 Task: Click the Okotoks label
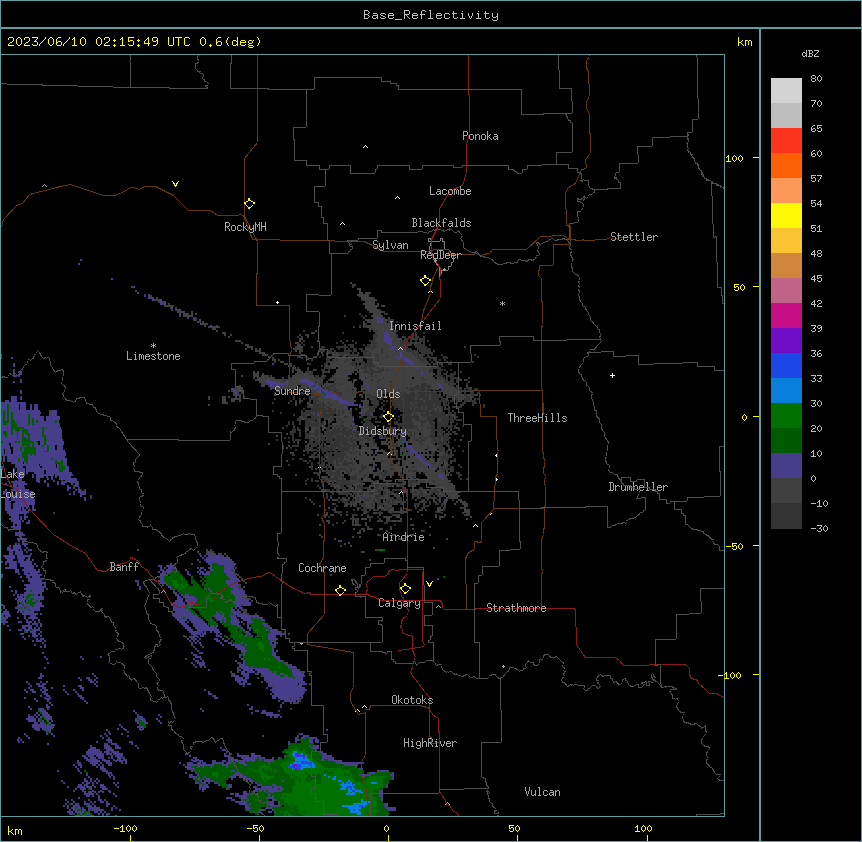[x=412, y=700]
